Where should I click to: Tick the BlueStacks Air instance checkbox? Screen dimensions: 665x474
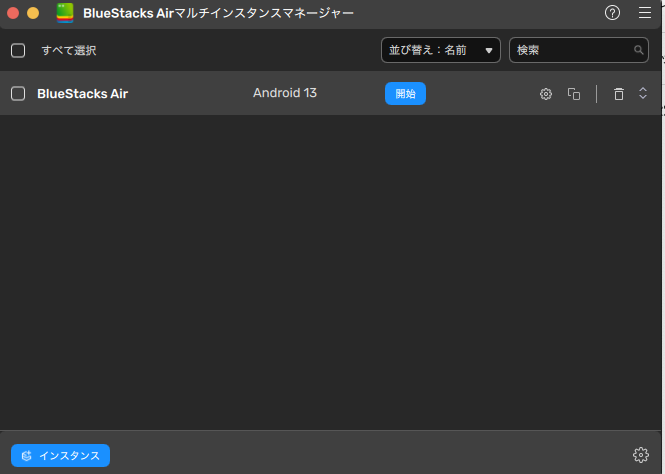tap(18, 94)
